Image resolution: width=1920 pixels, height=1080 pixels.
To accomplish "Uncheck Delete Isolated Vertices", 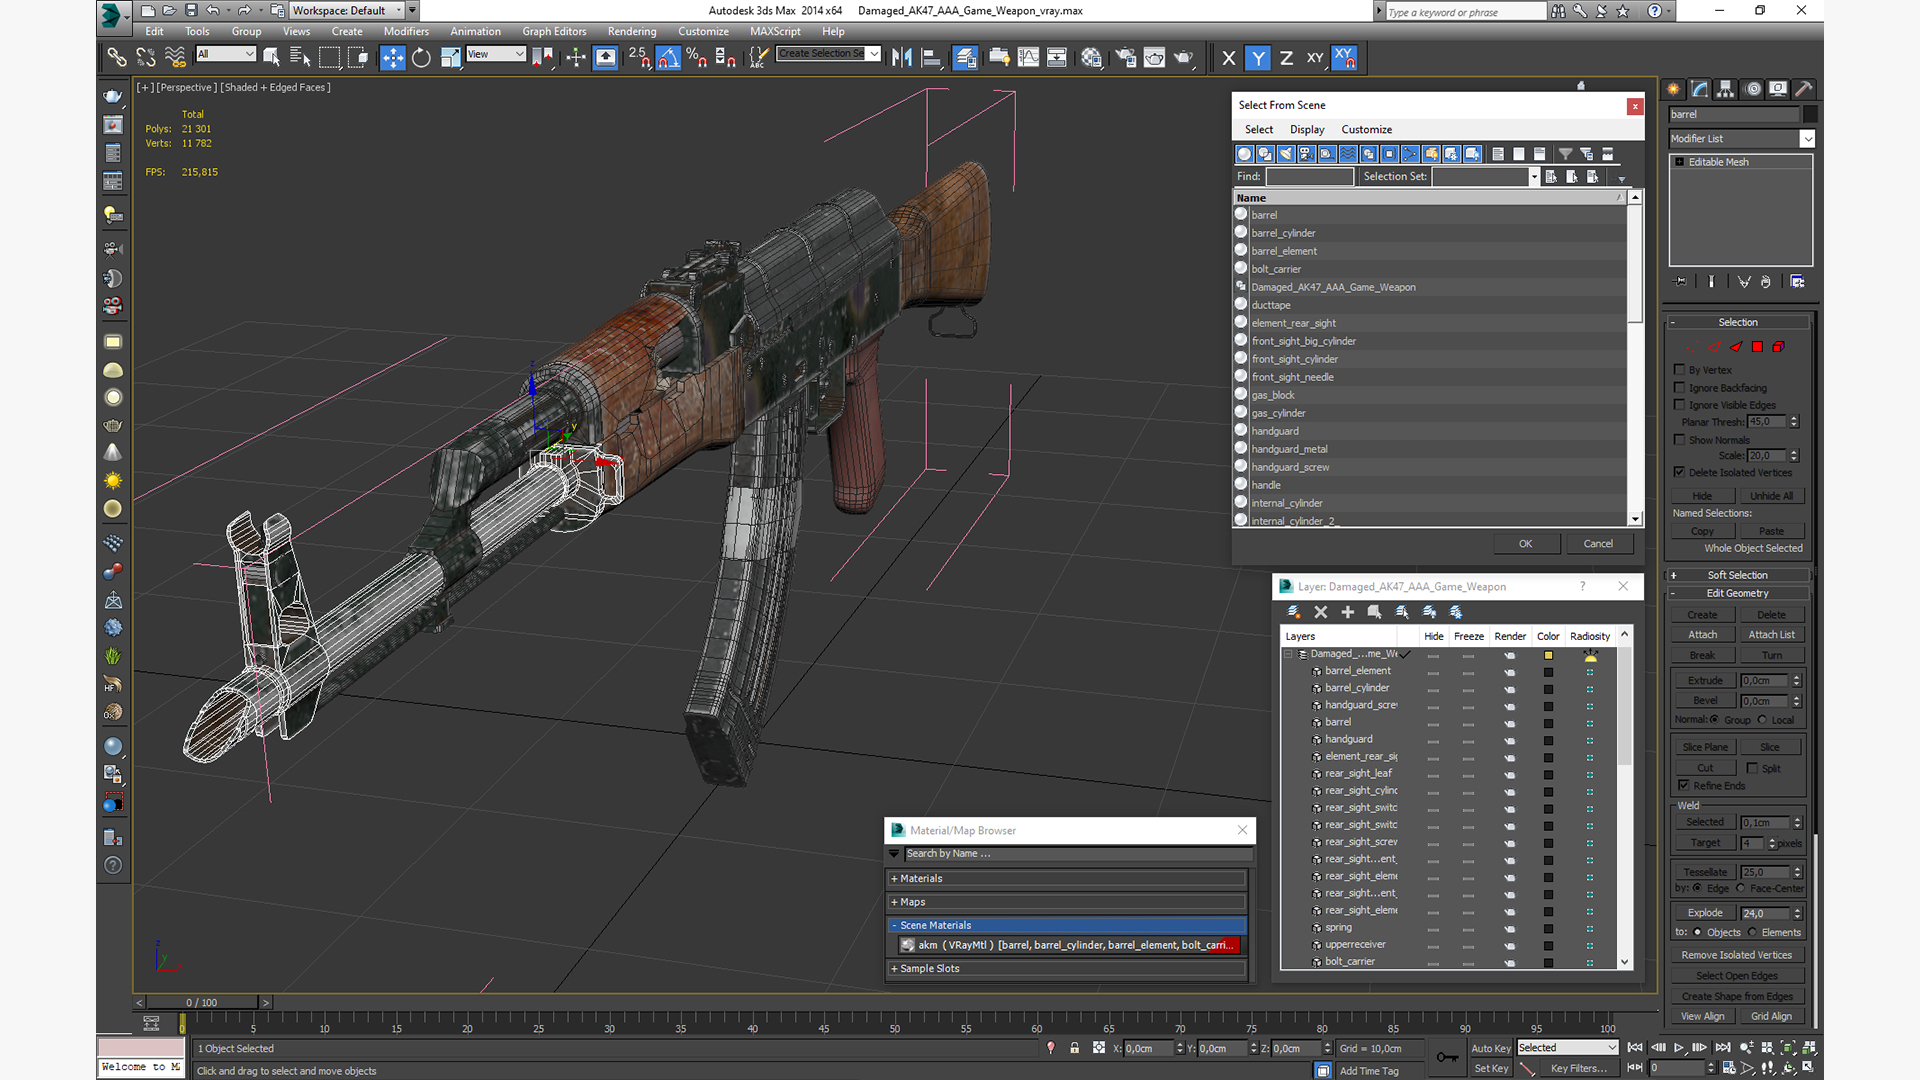I will pyautogui.click(x=1680, y=472).
